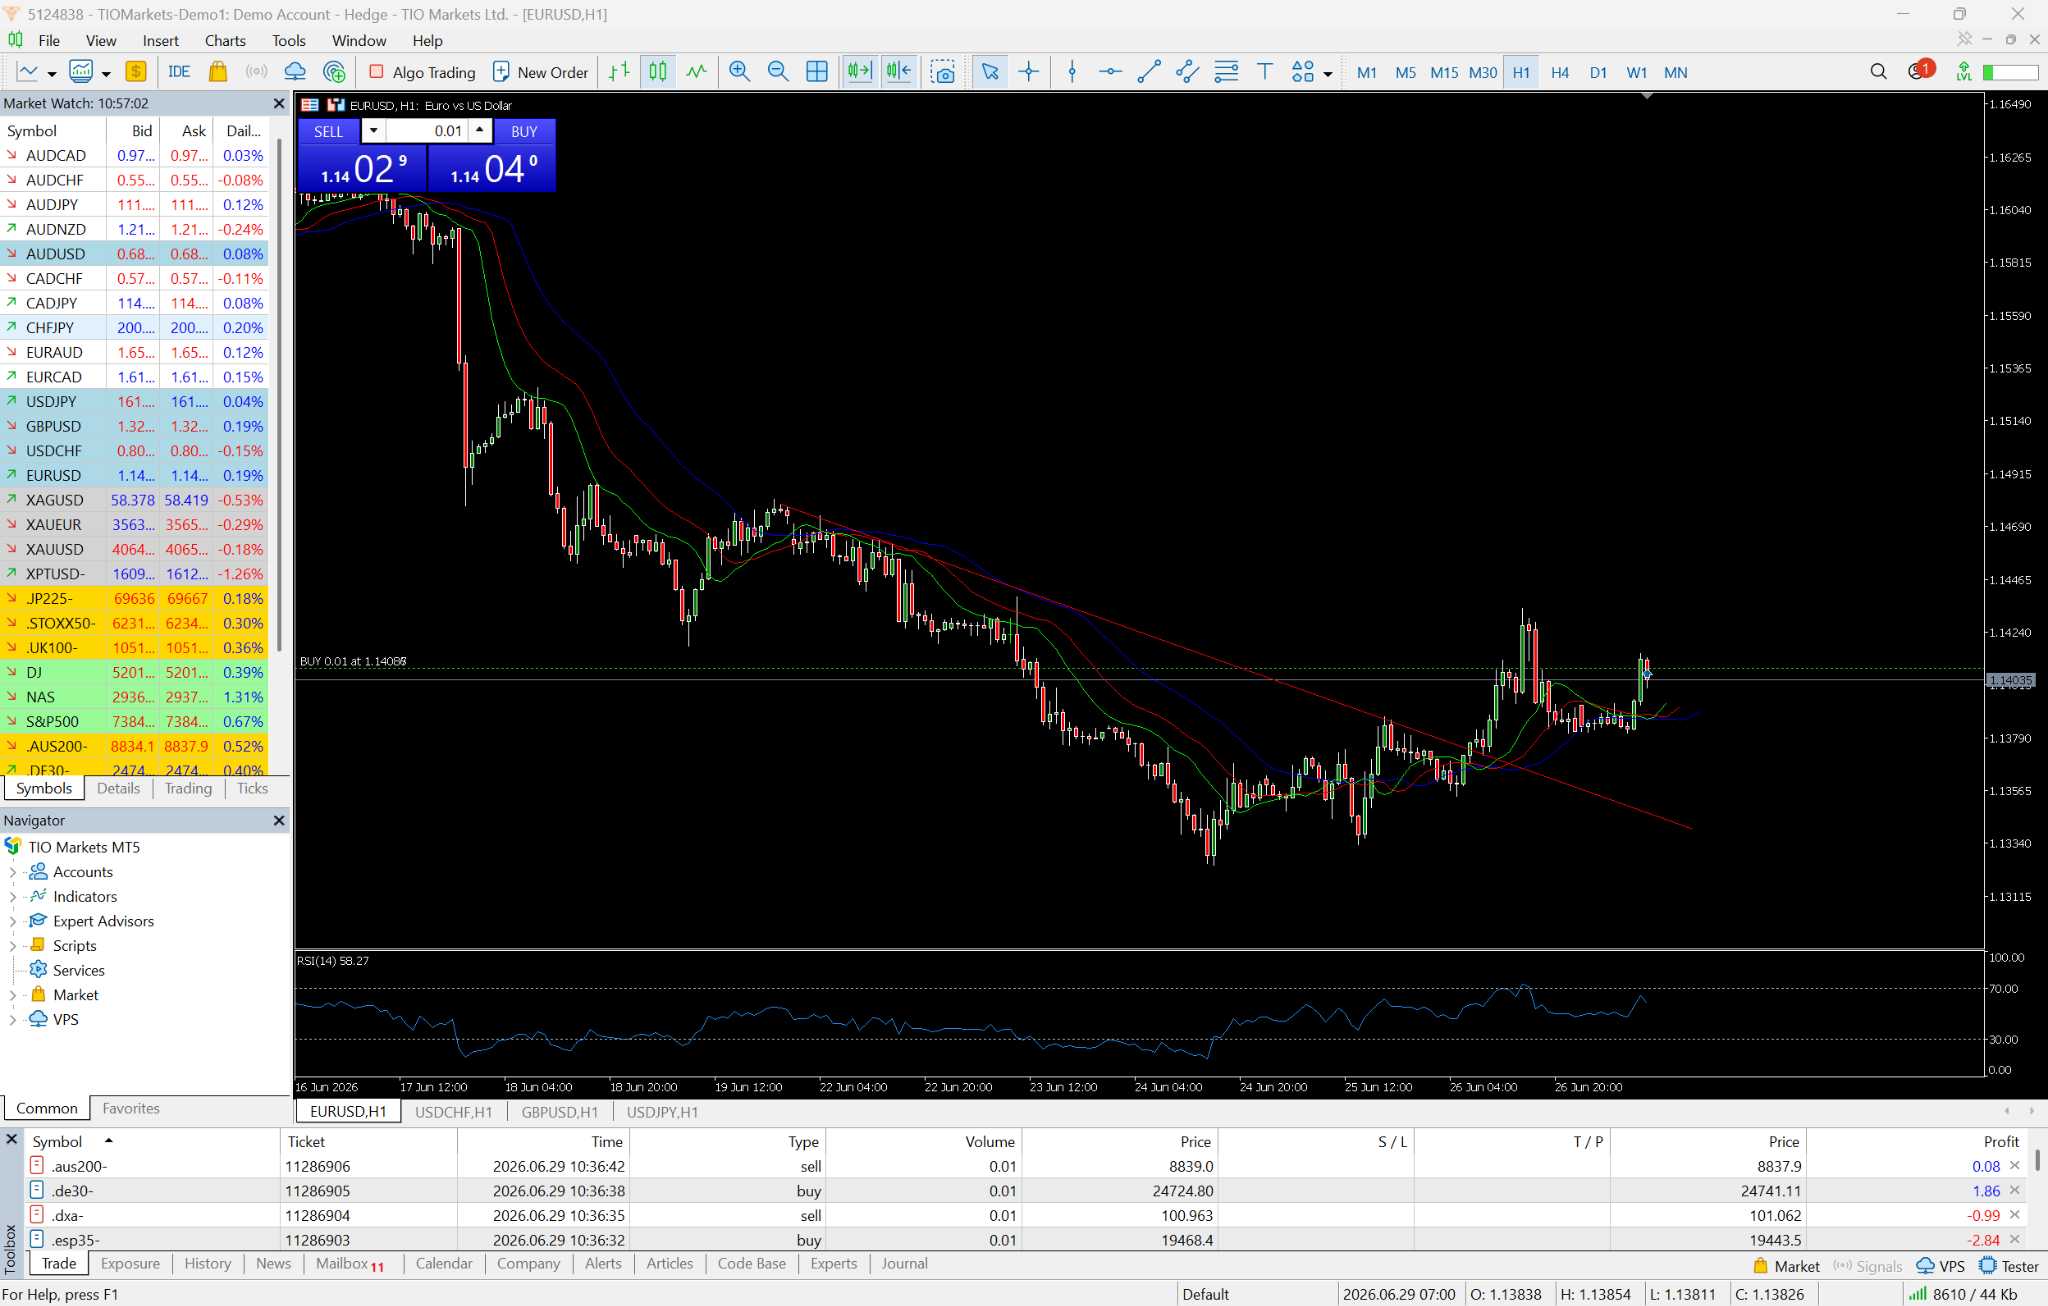Switch chart to bar chart style
This screenshot has width=2048, height=1306.
619,72
